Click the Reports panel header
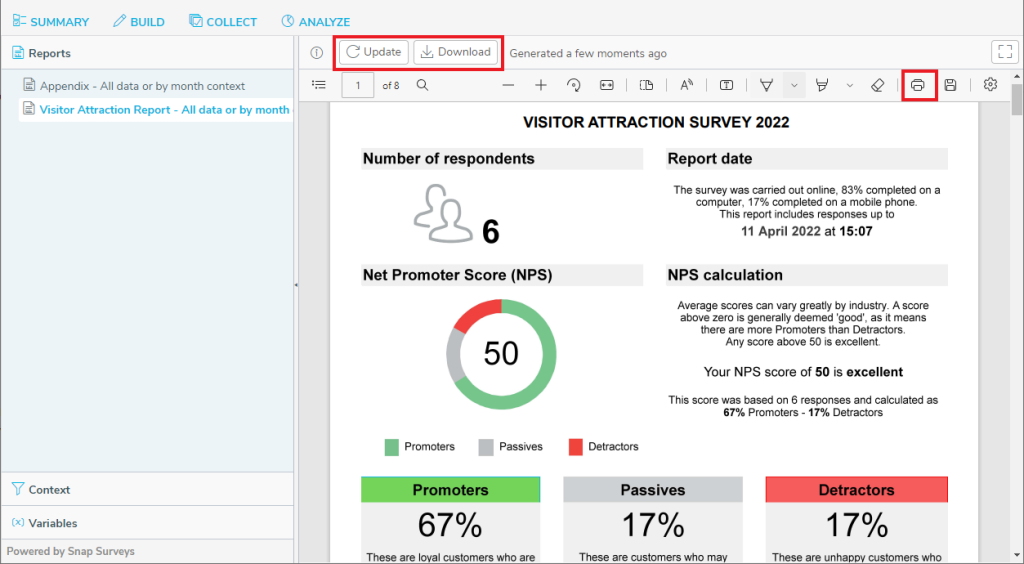 [x=147, y=53]
